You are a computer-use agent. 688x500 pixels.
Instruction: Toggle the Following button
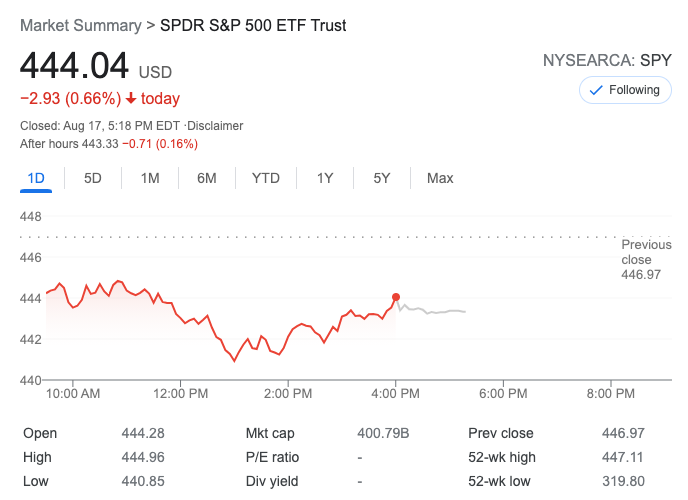click(625, 90)
